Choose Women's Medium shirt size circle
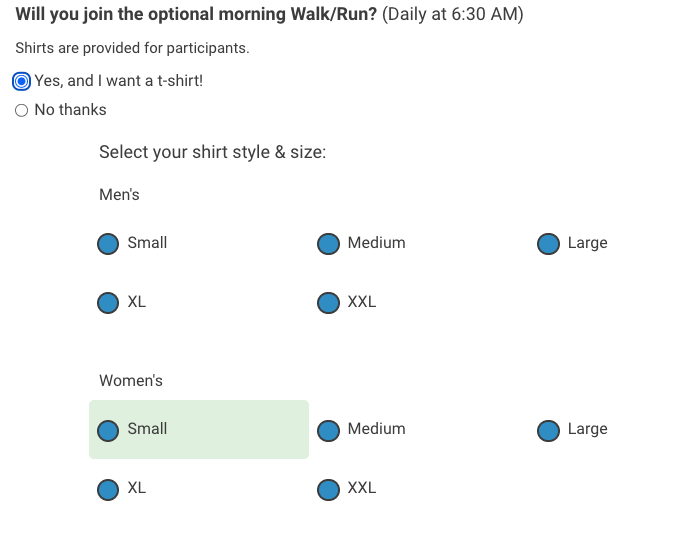 click(328, 430)
